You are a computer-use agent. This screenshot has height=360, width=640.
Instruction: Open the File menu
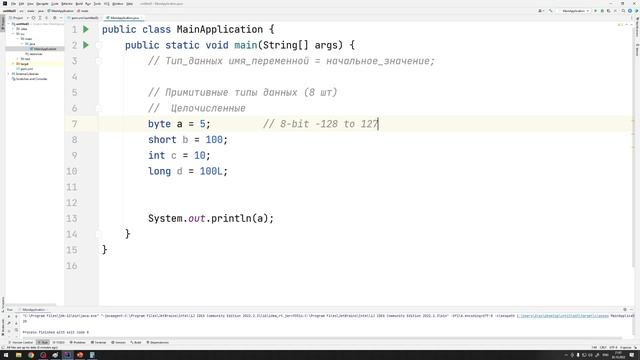(13, 4)
